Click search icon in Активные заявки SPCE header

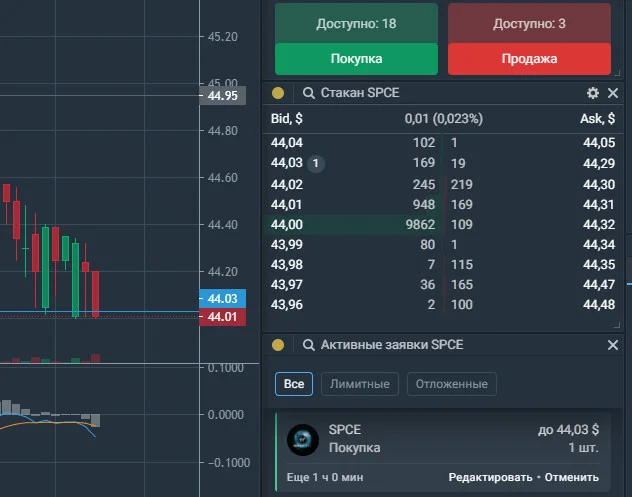coord(308,345)
